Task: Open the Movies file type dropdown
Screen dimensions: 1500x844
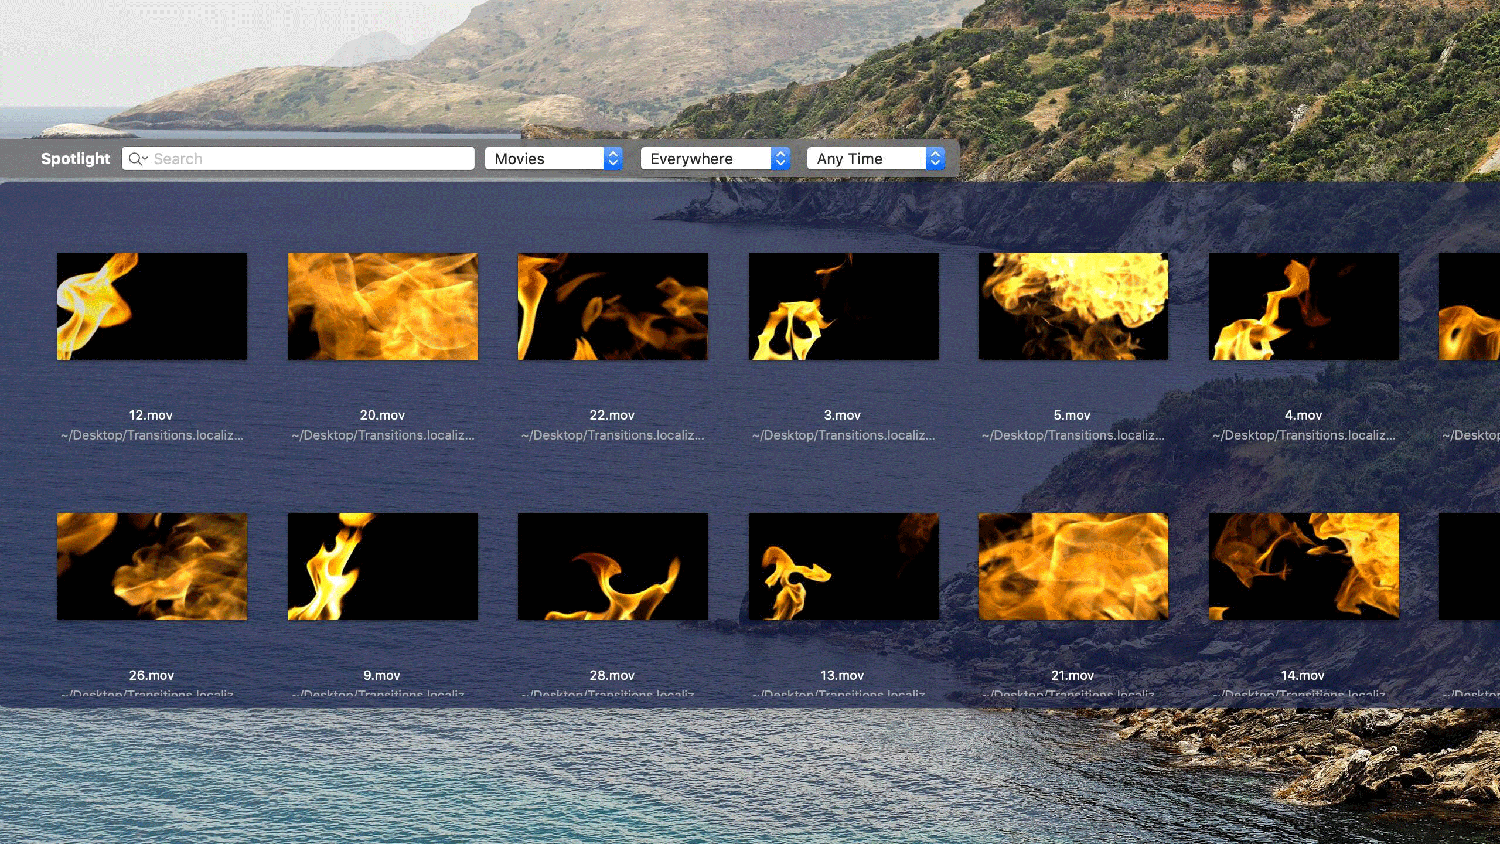Action: 553,159
